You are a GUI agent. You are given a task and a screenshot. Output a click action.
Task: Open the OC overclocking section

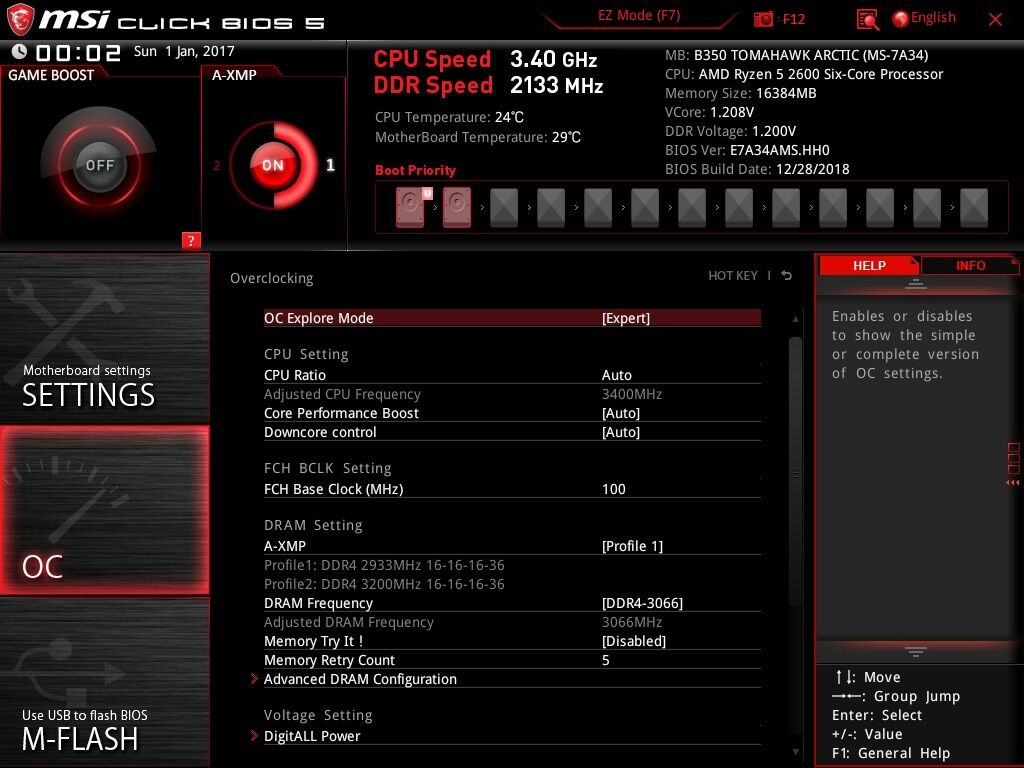pos(104,511)
